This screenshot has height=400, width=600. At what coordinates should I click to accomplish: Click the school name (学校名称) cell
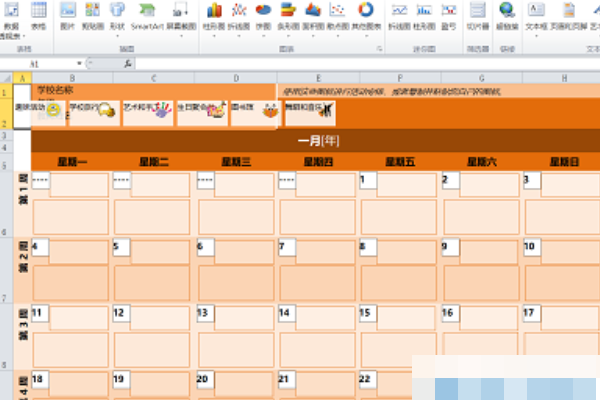pyautogui.click(x=153, y=91)
